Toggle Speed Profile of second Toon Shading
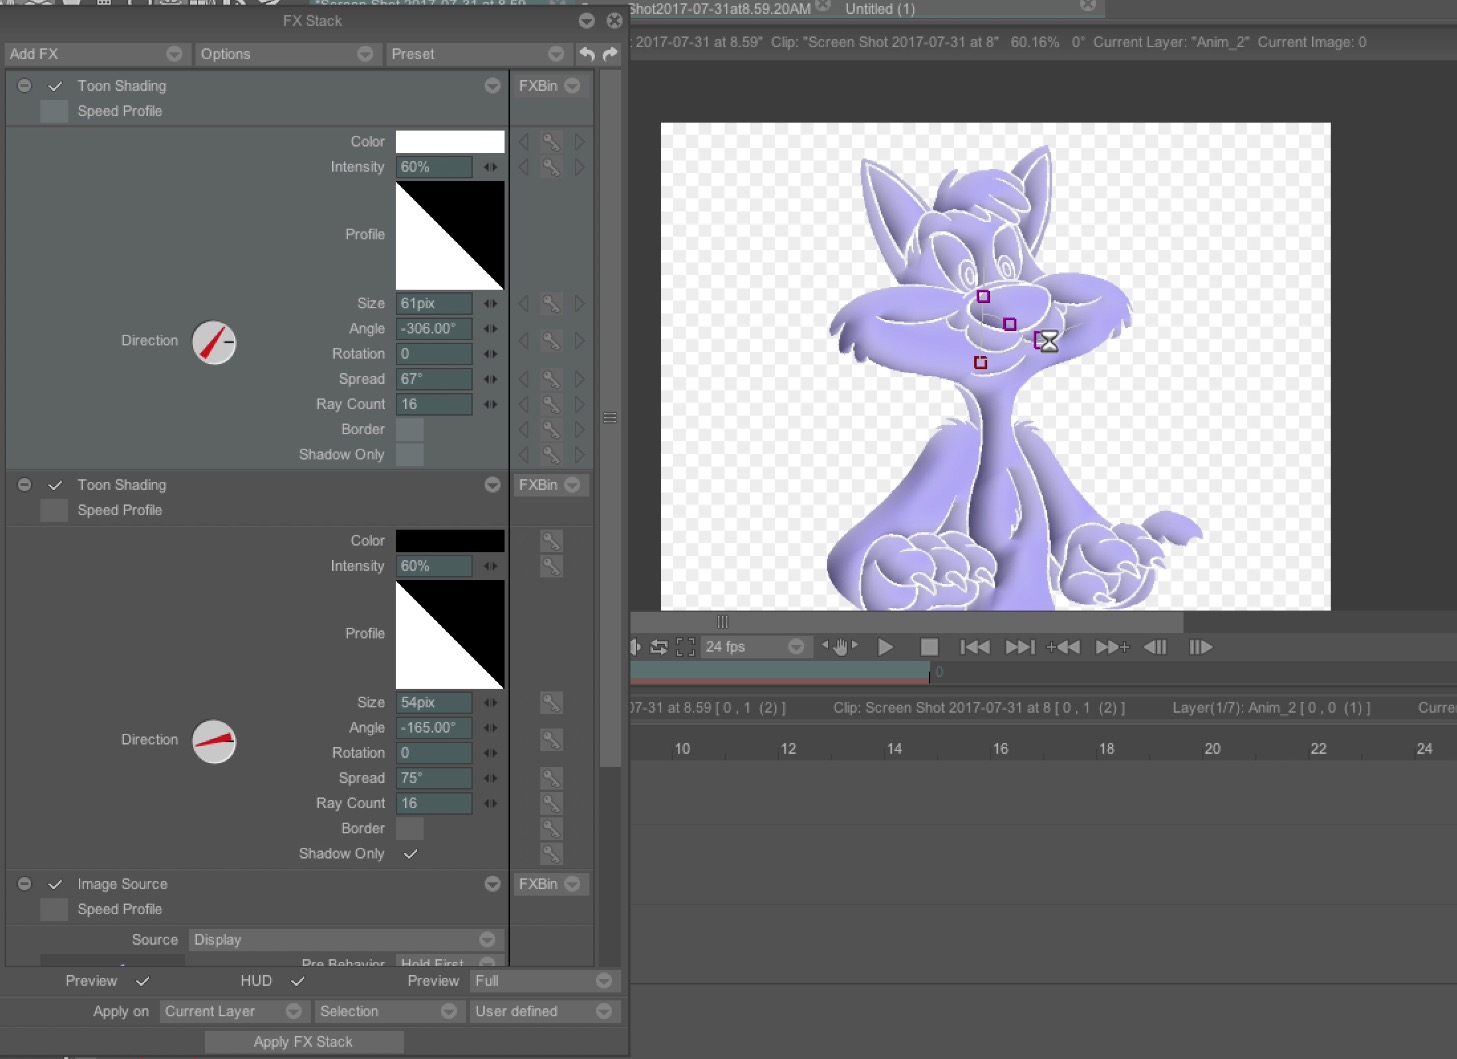The image size is (1457, 1059). click(54, 510)
